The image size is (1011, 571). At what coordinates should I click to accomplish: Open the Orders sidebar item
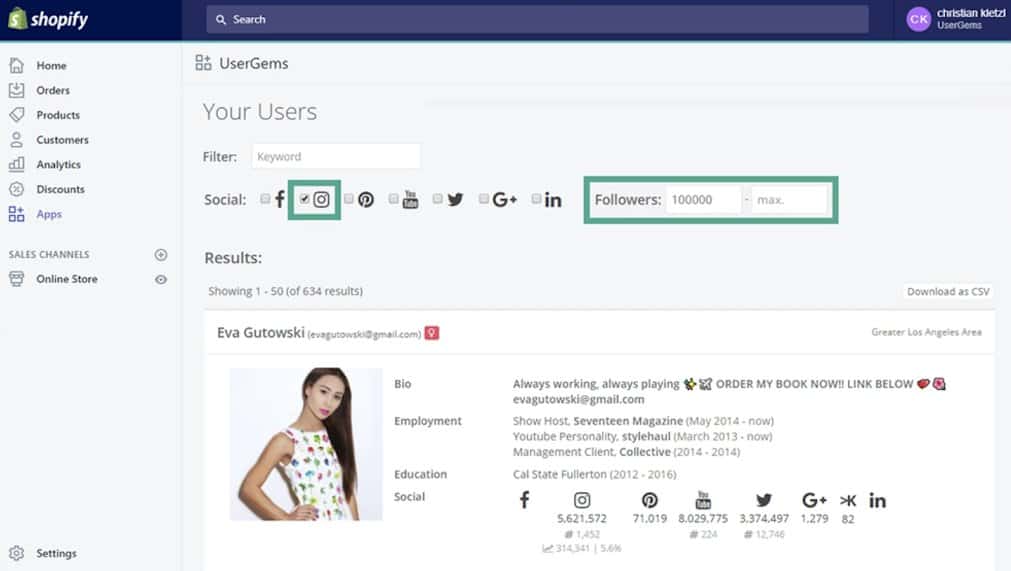pos(53,90)
